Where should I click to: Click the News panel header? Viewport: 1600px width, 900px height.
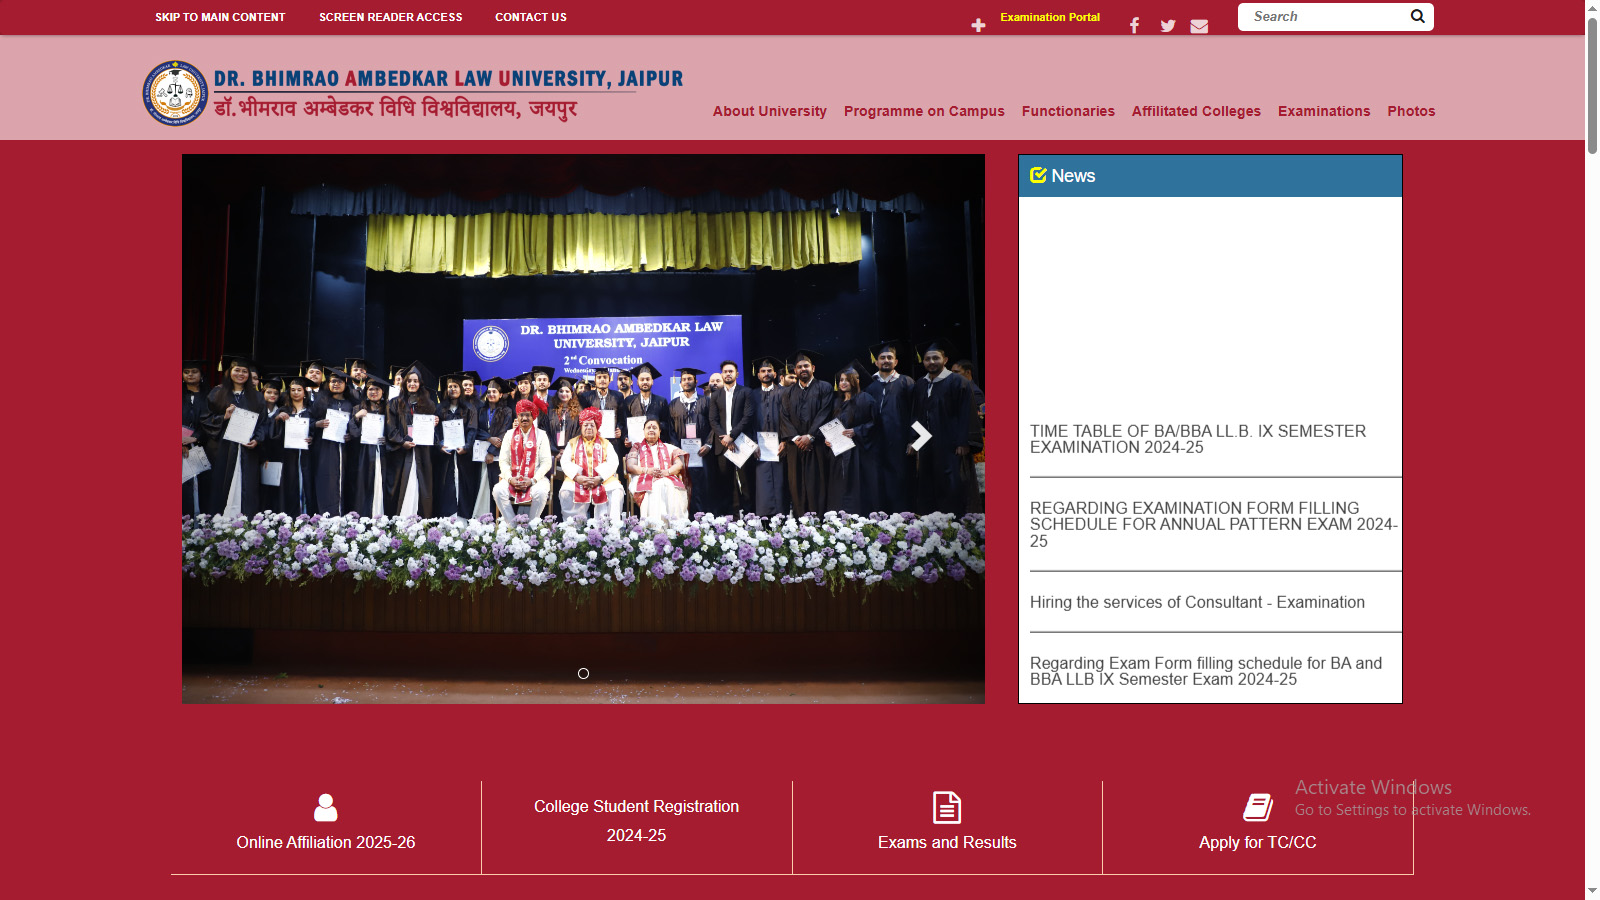tap(1210, 176)
